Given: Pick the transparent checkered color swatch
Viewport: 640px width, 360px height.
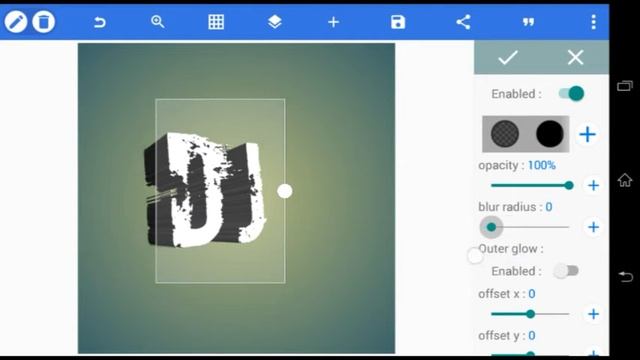Looking at the screenshot, I should tap(505, 134).
